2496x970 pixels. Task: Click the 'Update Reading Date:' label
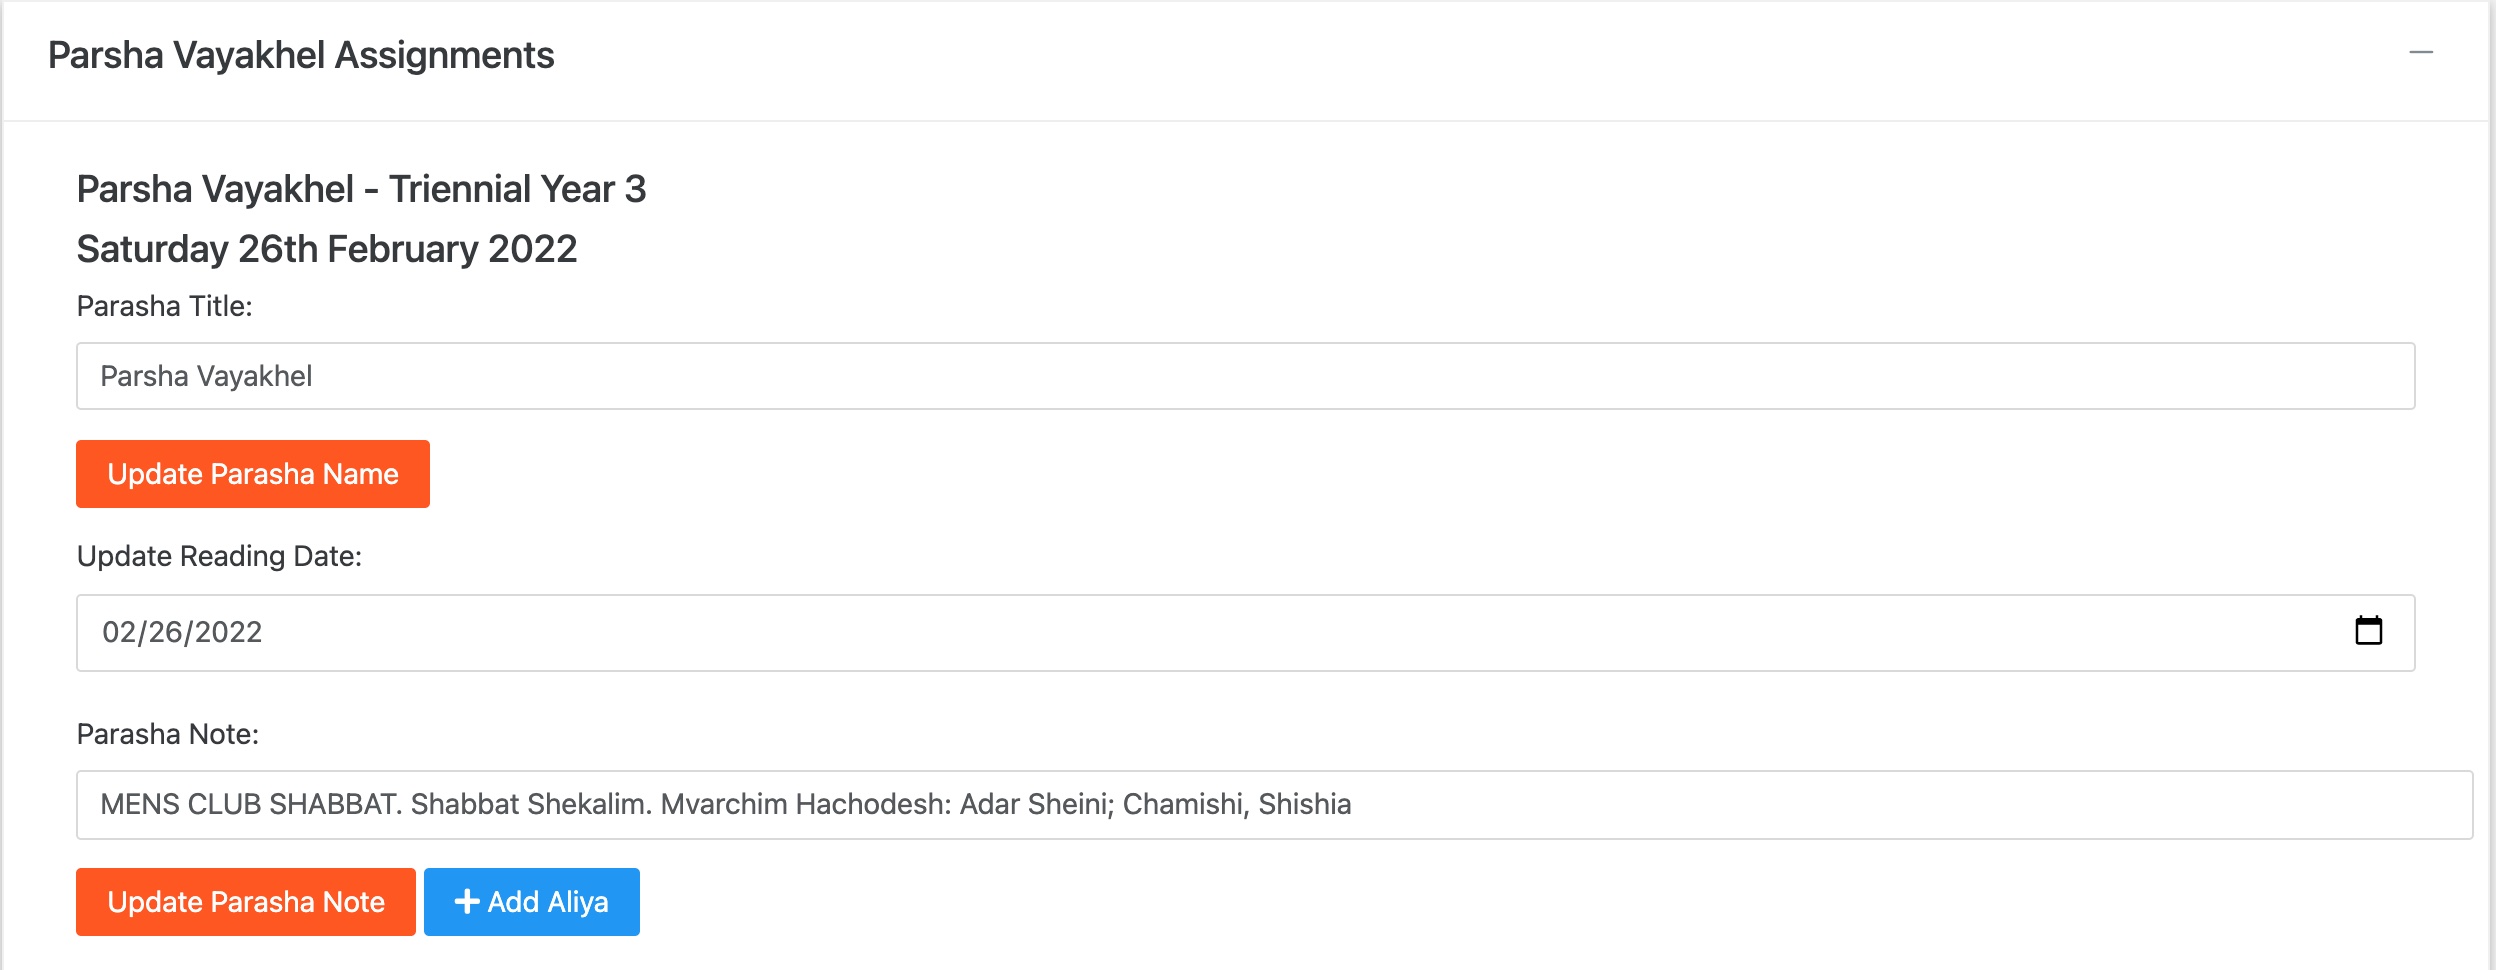[219, 556]
